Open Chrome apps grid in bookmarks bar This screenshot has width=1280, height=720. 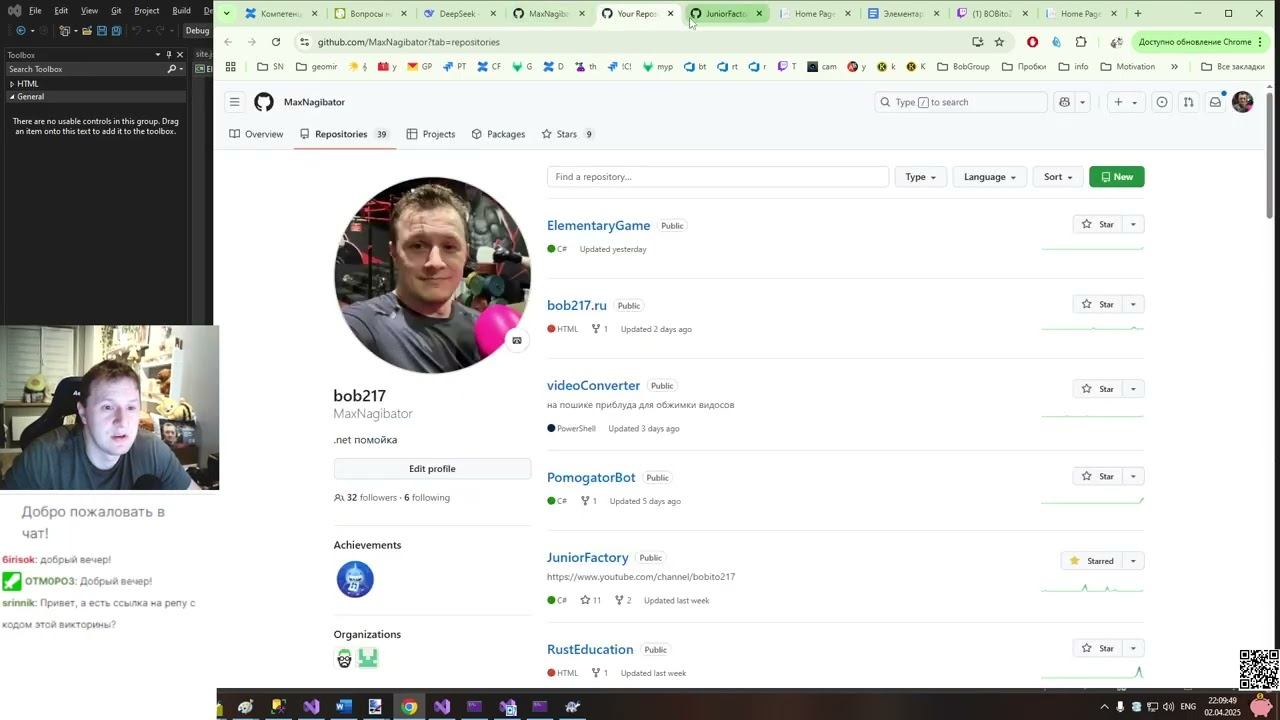231,67
